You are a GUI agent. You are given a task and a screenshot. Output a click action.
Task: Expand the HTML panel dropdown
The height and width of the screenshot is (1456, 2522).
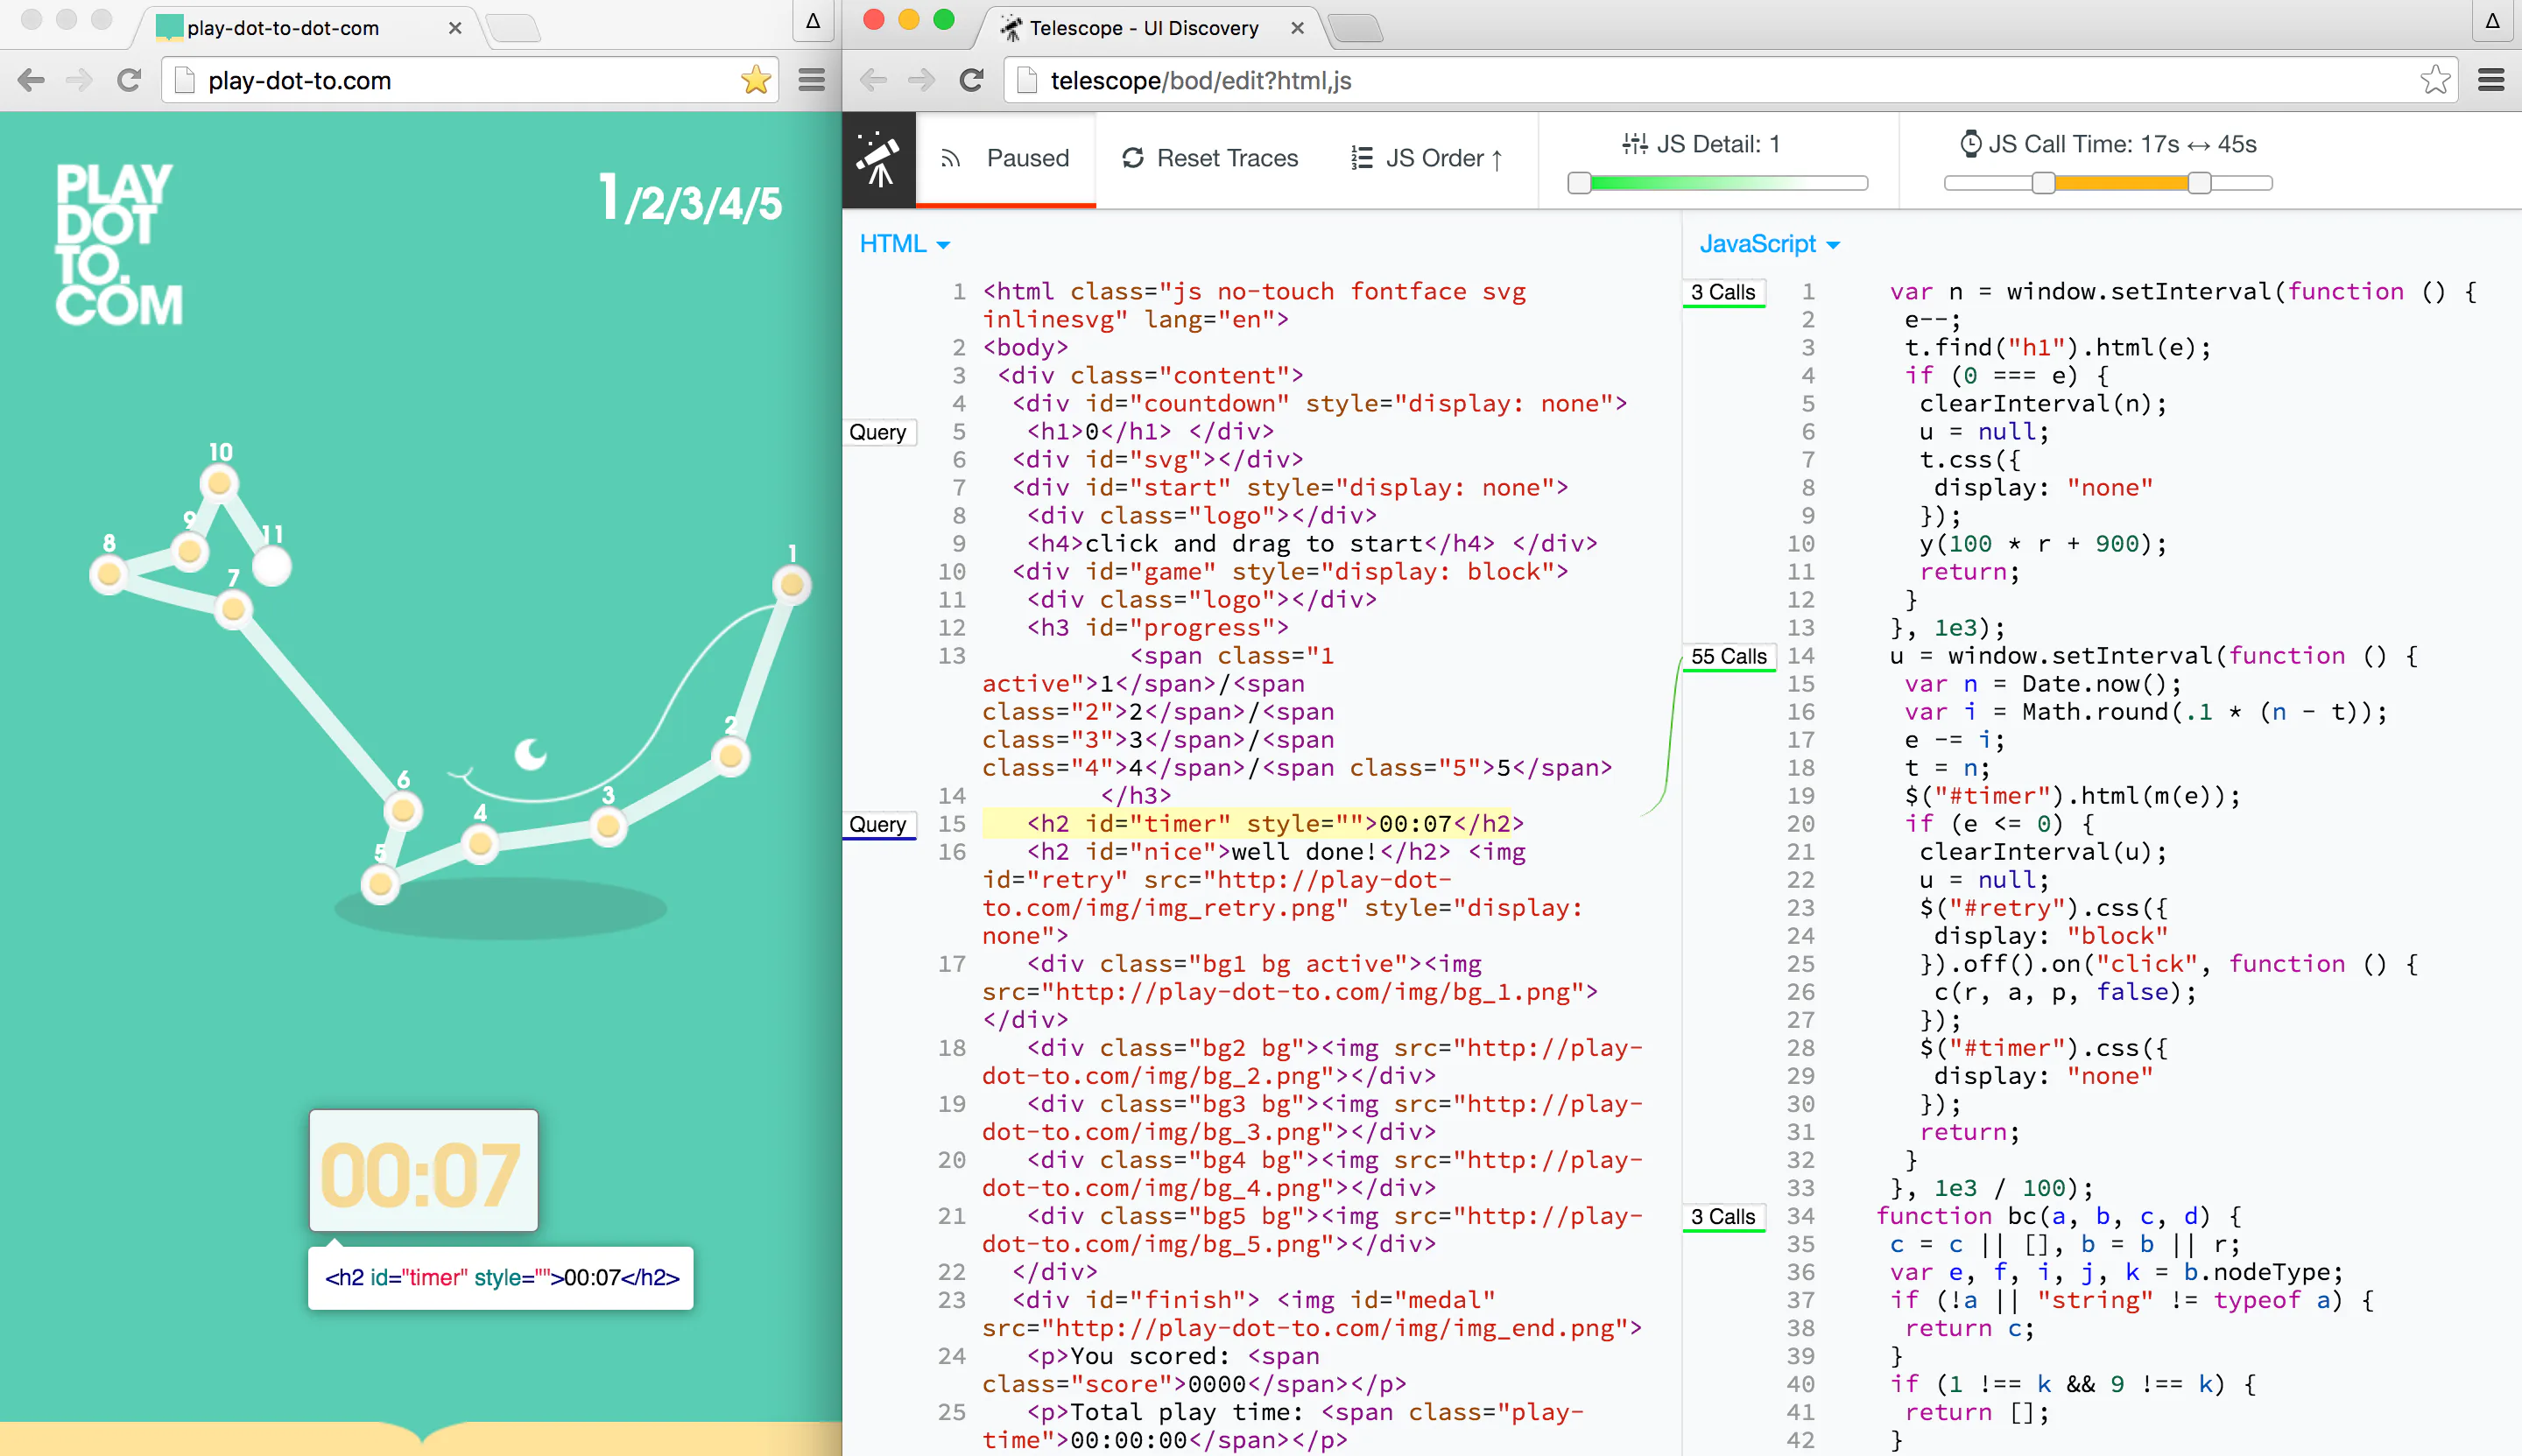pyautogui.click(x=904, y=244)
